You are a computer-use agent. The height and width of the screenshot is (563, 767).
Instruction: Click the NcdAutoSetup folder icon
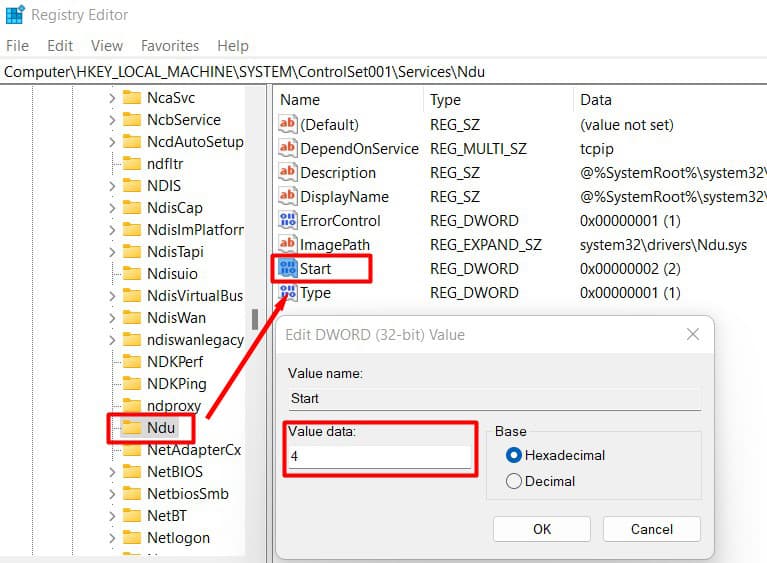coord(132,141)
